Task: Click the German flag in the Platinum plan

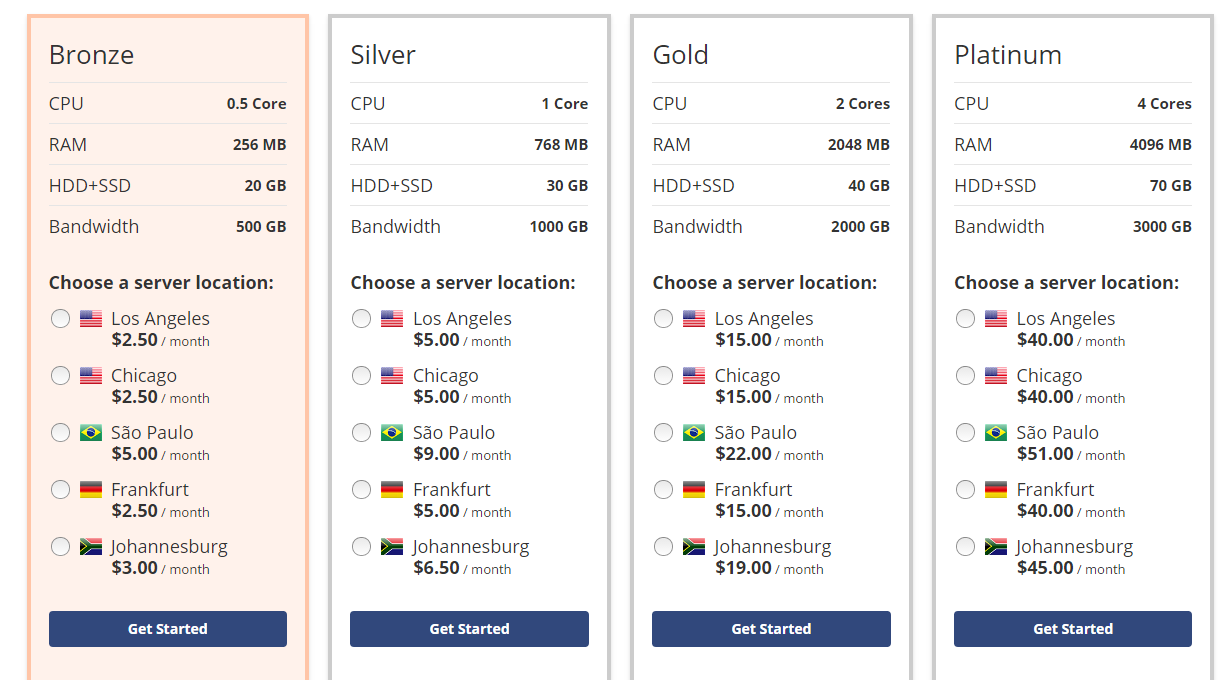Action: (x=996, y=490)
